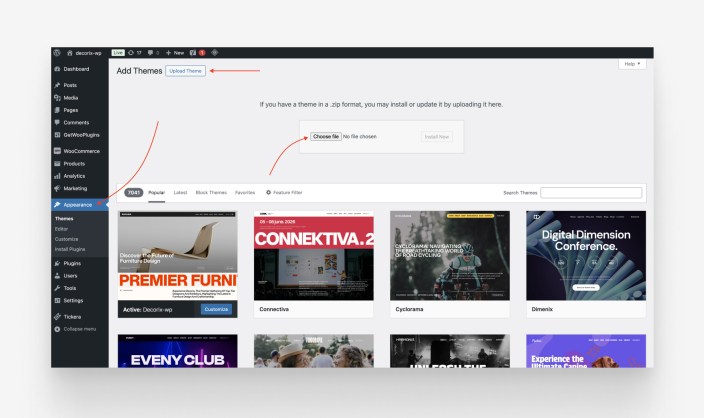Open the updates icon in admin bar
Screen dimensions: 704x418
click(131, 53)
